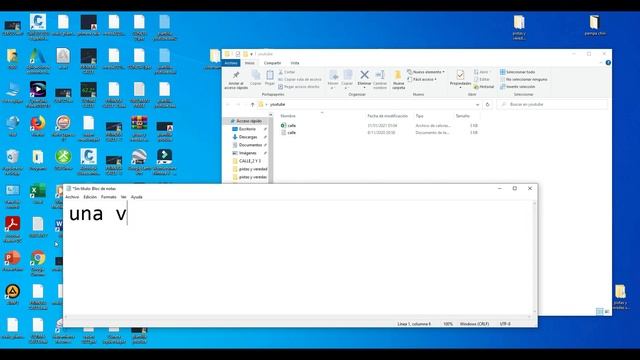The image size is (640, 360).
Task: Open the Ver menu in Notepad
Action: [124, 197]
